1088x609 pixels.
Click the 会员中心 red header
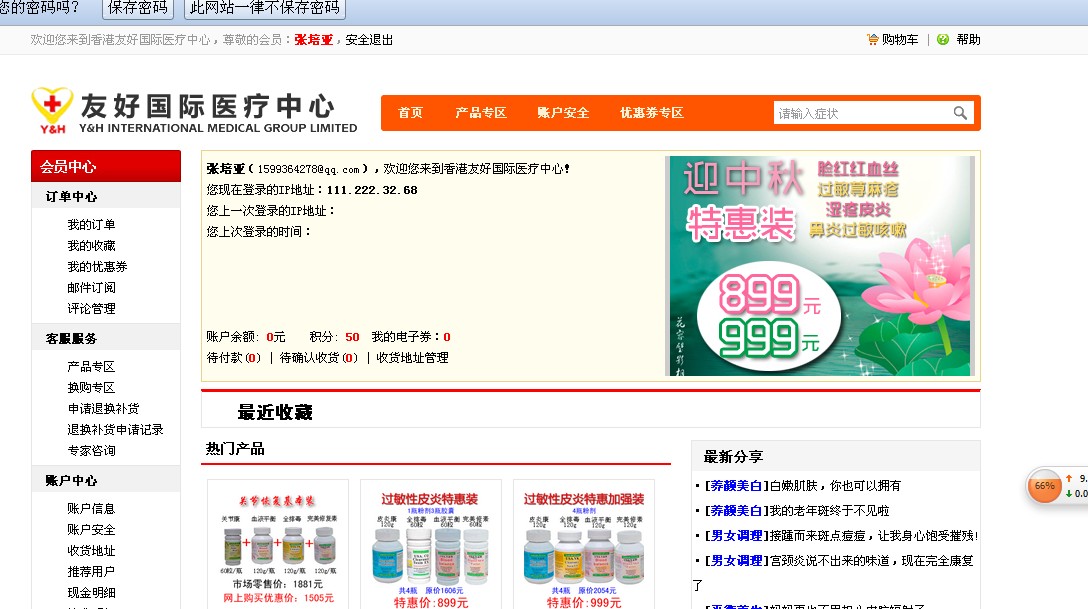tap(106, 166)
